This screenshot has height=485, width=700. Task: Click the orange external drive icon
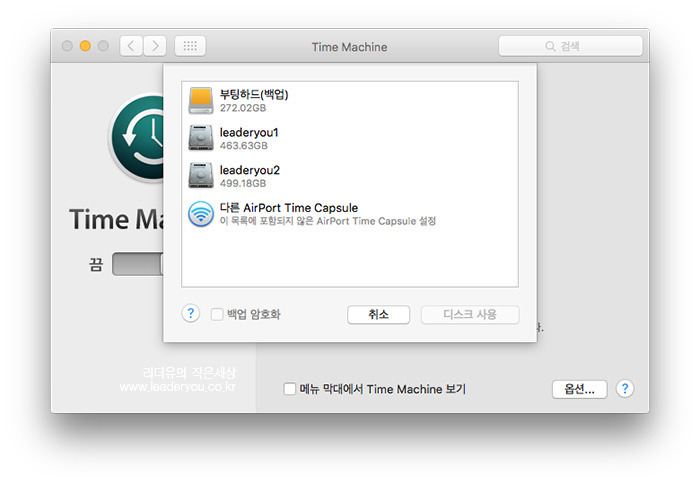pos(200,100)
